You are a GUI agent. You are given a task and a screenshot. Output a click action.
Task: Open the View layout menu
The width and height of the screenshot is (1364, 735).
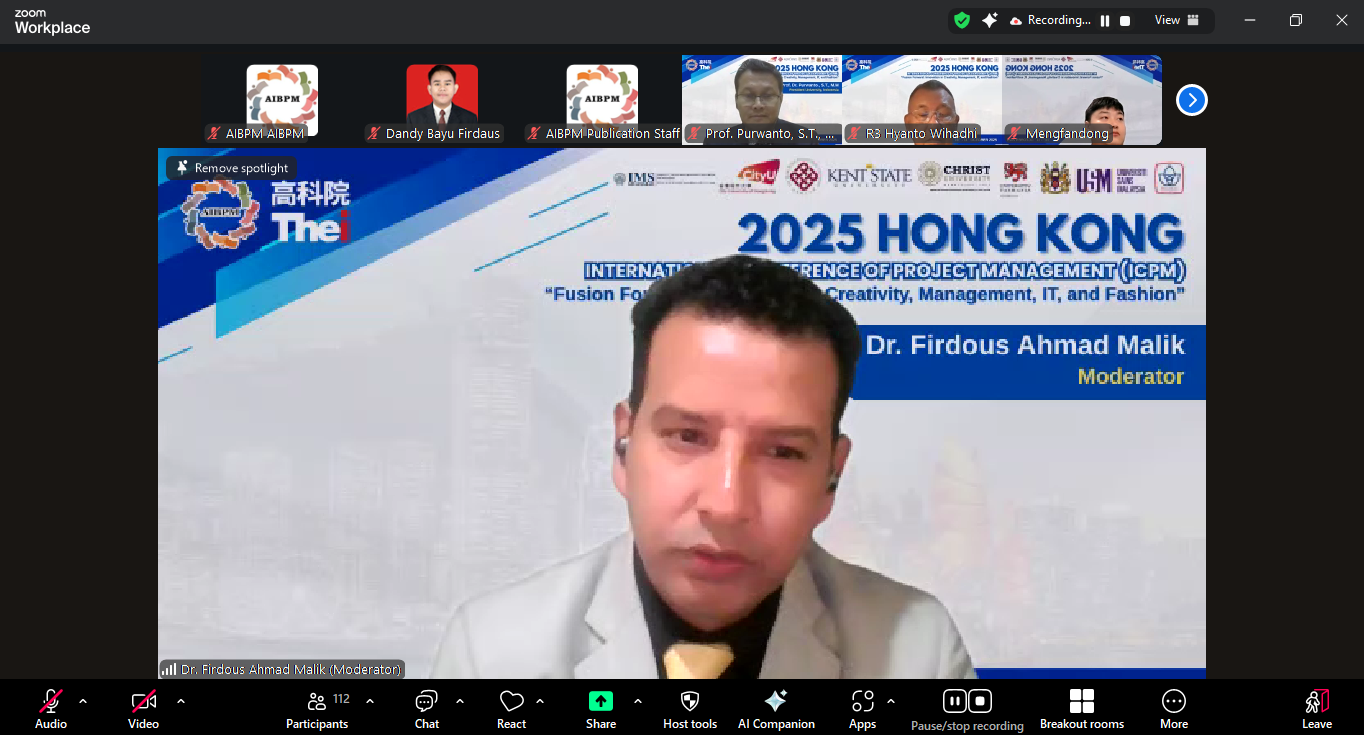coord(1177,20)
